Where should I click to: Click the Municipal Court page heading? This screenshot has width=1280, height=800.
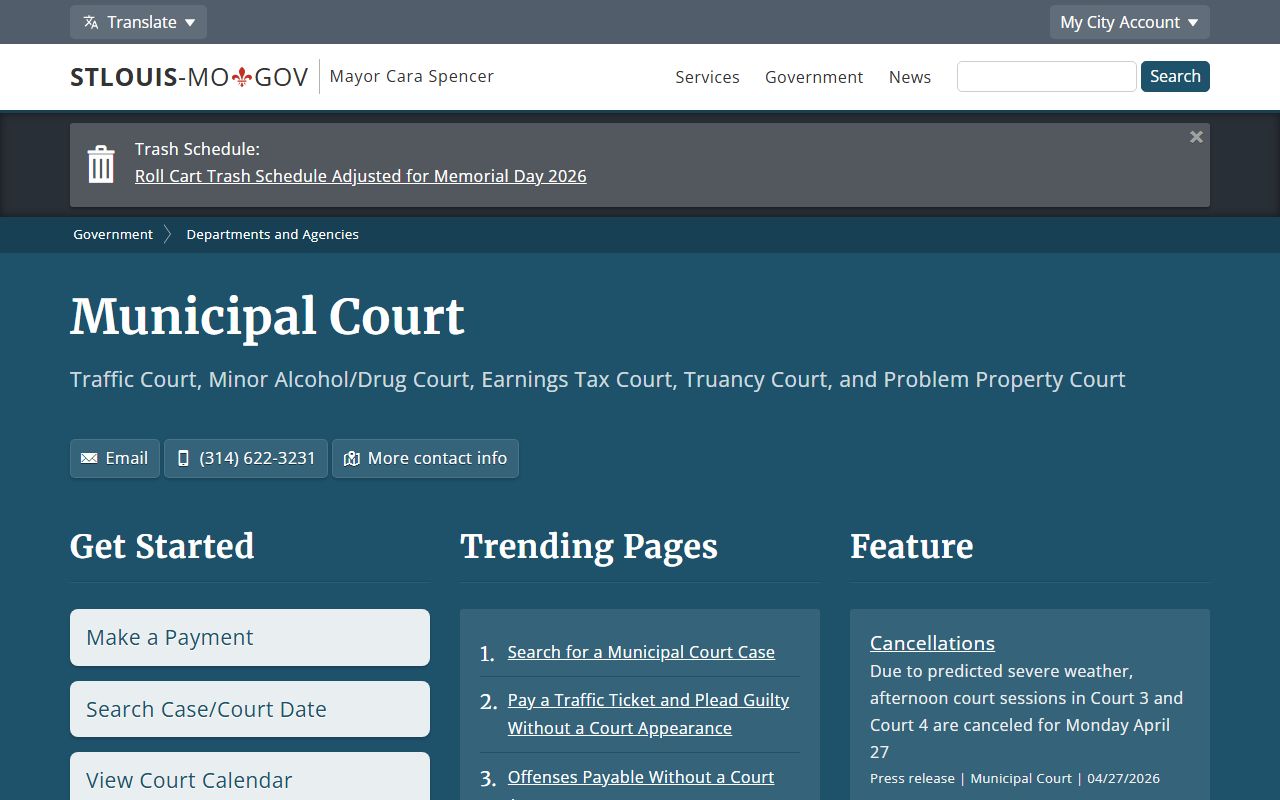pyautogui.click(x=267, y=317)
